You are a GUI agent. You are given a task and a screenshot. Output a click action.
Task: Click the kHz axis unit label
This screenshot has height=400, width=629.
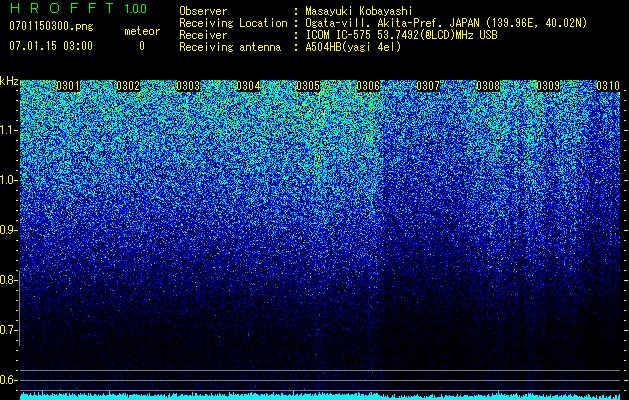[x=9, y=81]
